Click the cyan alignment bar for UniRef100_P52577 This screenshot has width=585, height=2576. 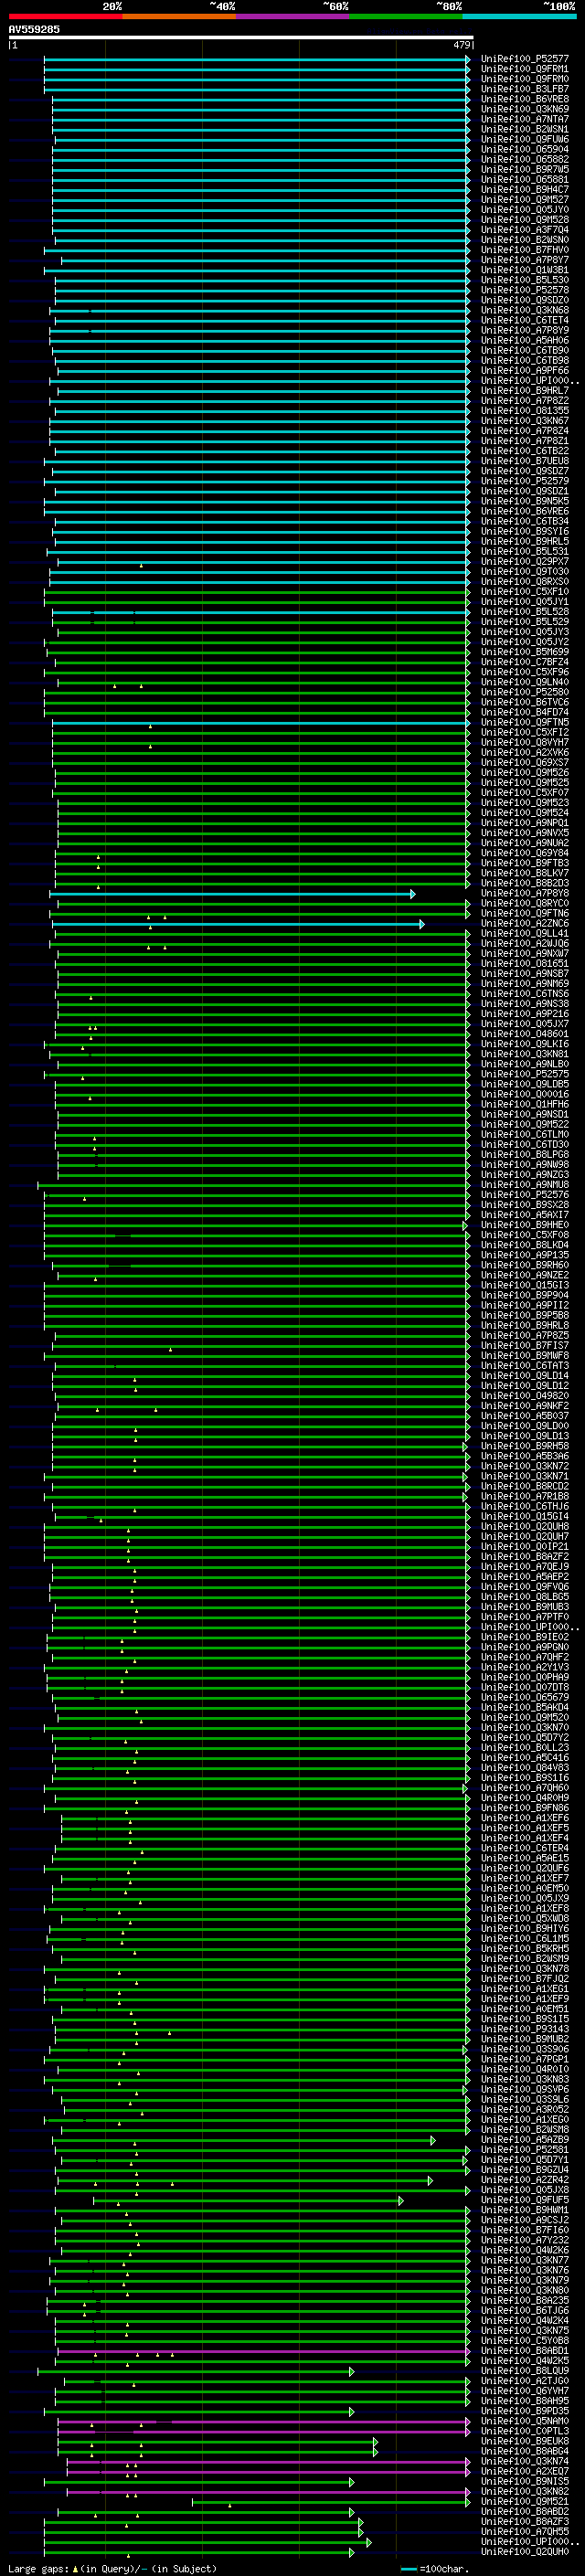(x=257, y=59)
